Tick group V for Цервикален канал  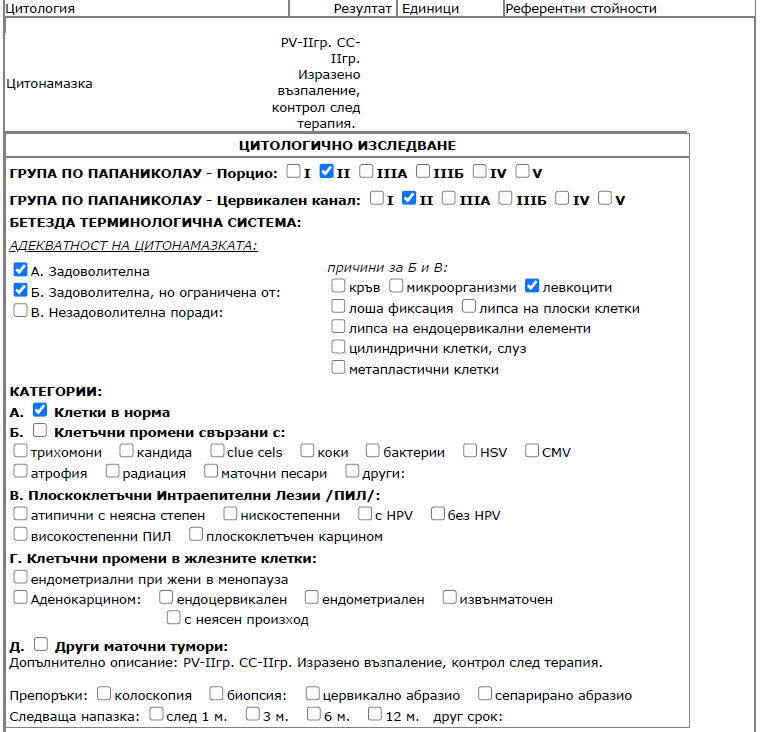pyautogui.click(x=605, y=198)
